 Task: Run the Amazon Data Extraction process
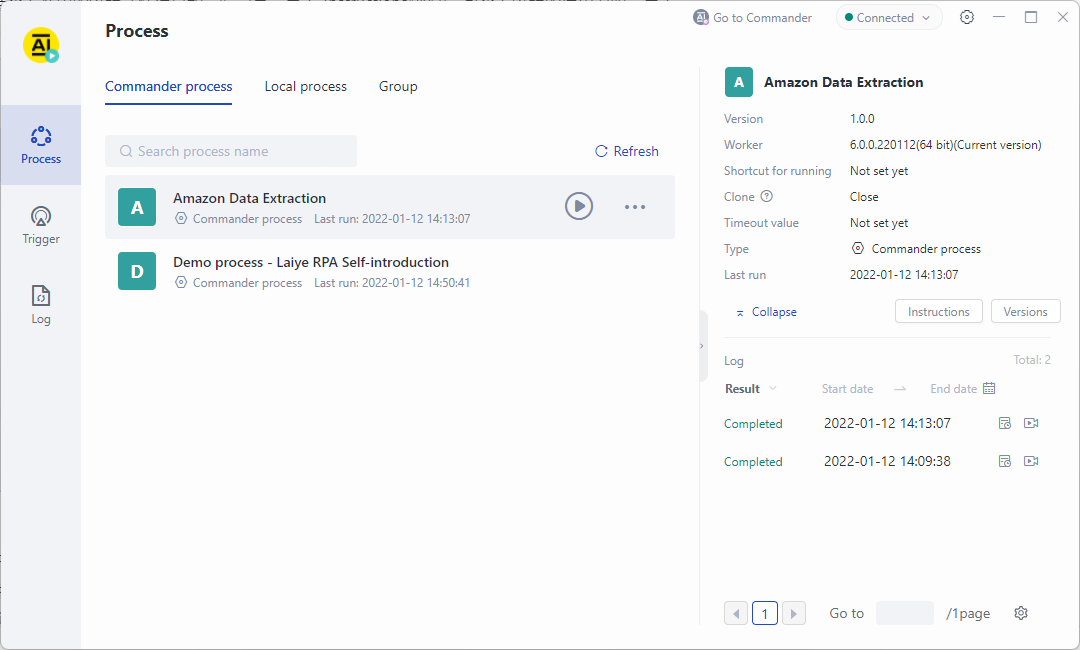(x=579, y=207)
